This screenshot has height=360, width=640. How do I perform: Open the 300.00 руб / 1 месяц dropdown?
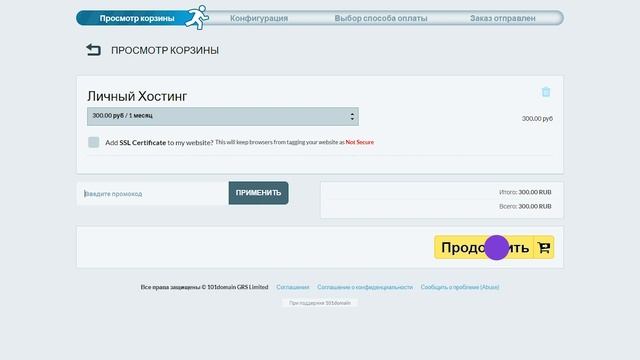223,116
